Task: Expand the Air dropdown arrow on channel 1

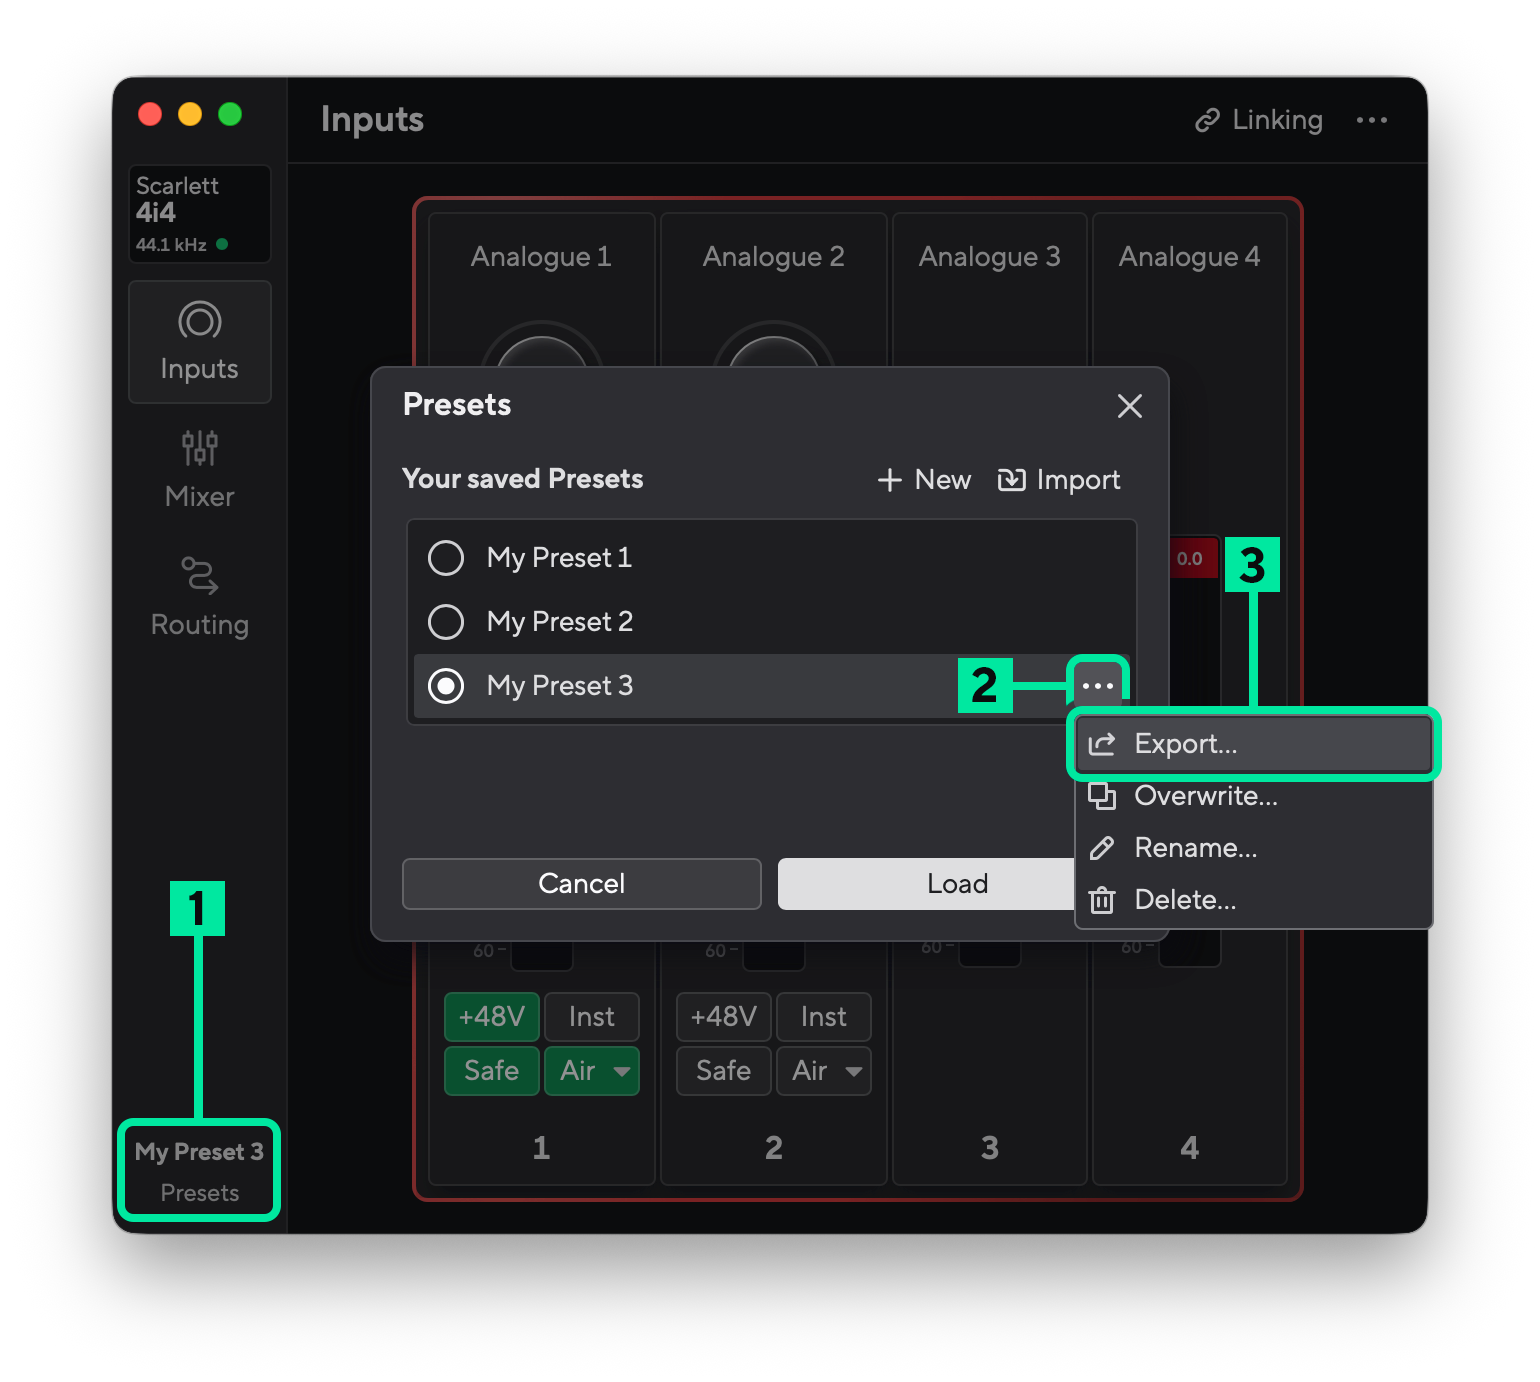Action: pyautogui.click(x=622, y=1072)
